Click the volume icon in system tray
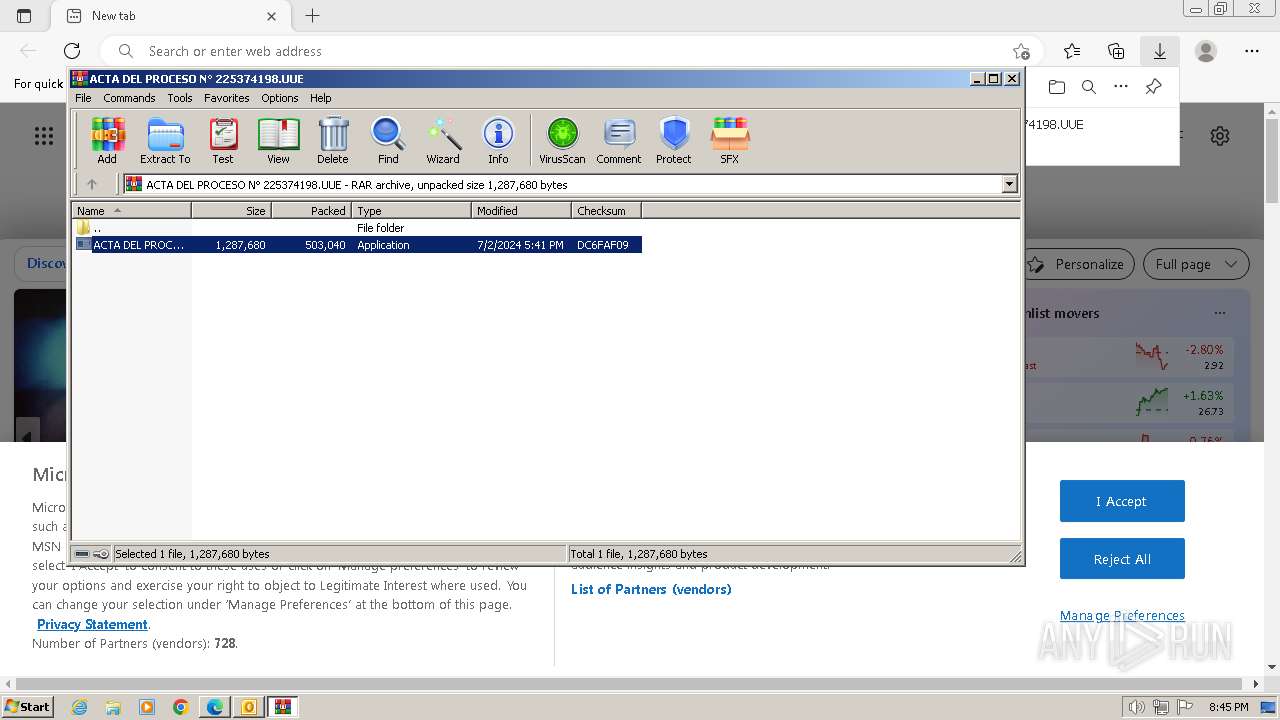Image resolution: width=1280 pixels, height=720 pixels. [x=1136, y=707]
